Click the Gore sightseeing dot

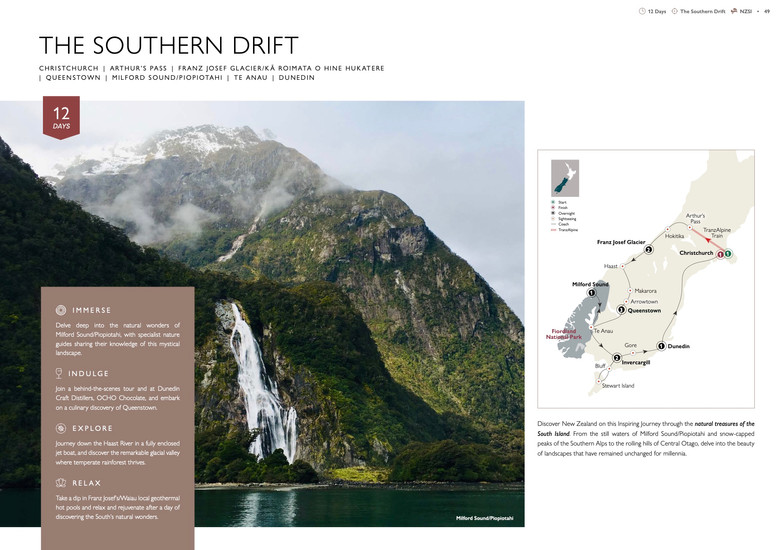point(633,353)
